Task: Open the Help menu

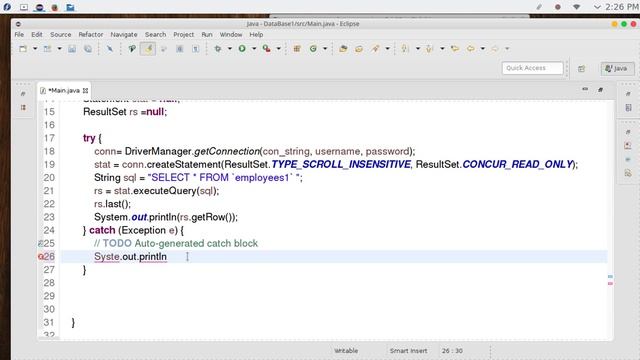Action: coord(256,35)
